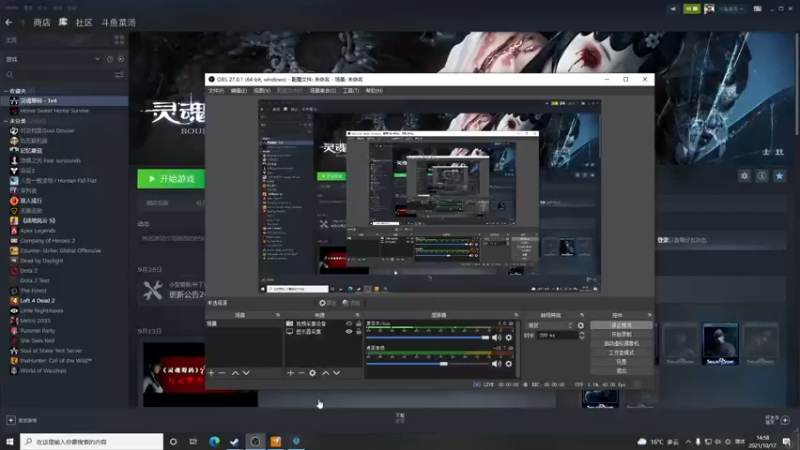Start the OBS virtual camera
Image resolution: width=800 pixels, height=450 pixels.
click(x=621, y=343)
